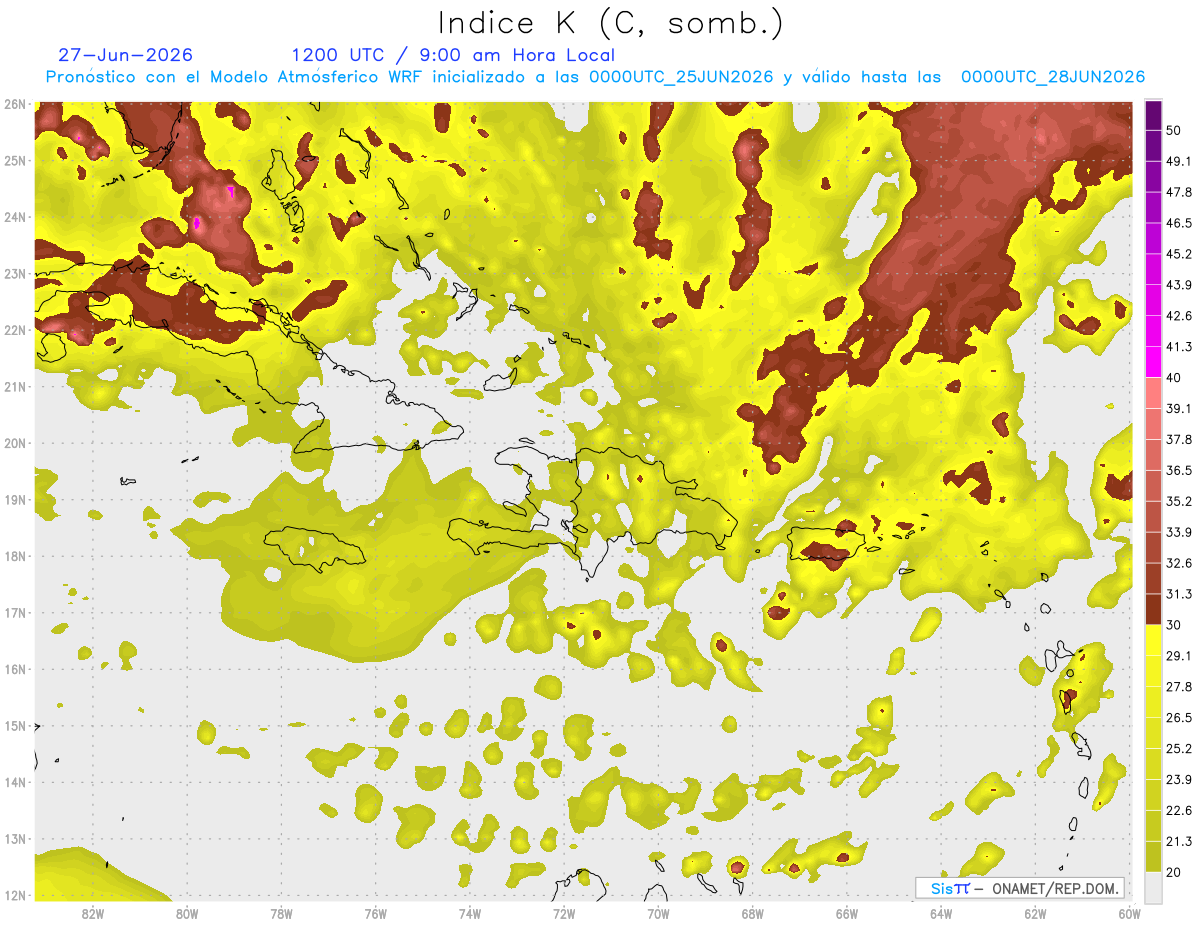This screenshot has width=1200, height=927.
Task: Click the "25N" latitude label
Action: click(x=14, y=160)
